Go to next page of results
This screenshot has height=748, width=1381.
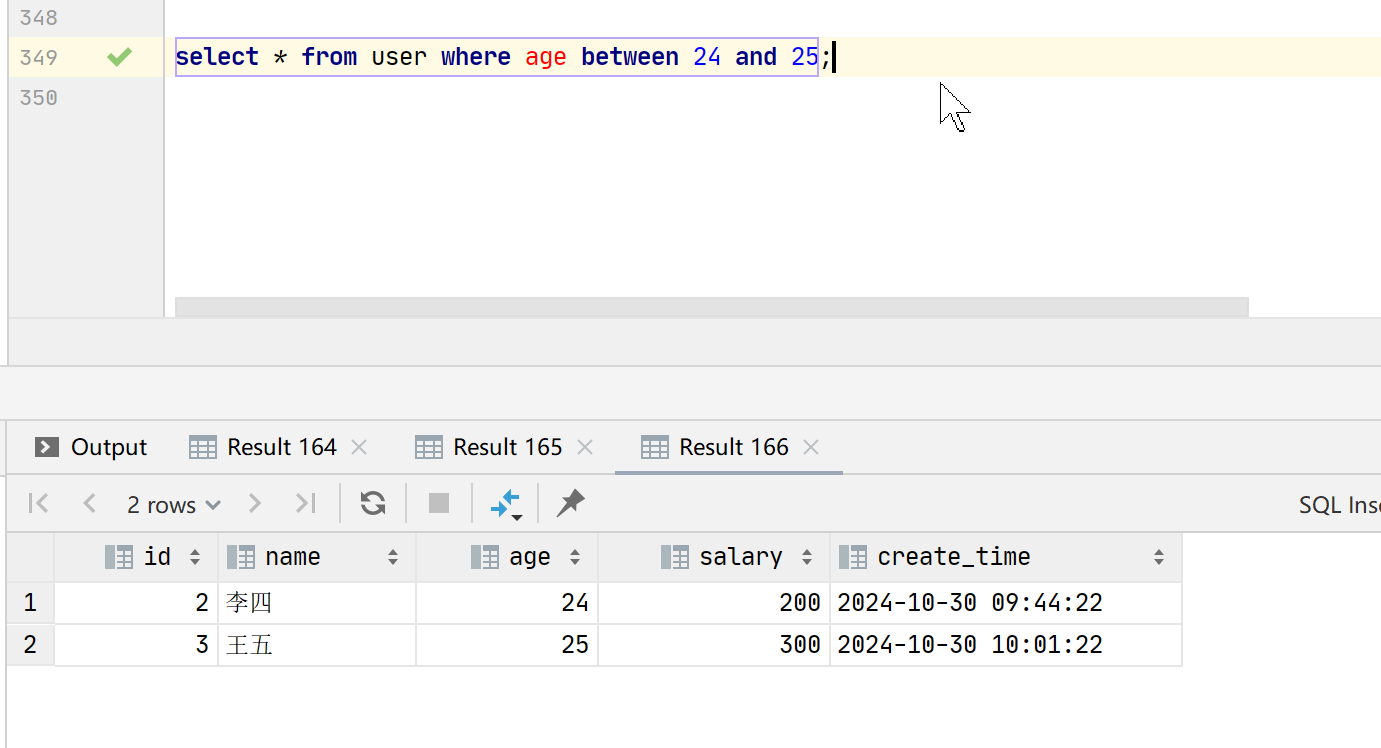click(x=255, y=503)
